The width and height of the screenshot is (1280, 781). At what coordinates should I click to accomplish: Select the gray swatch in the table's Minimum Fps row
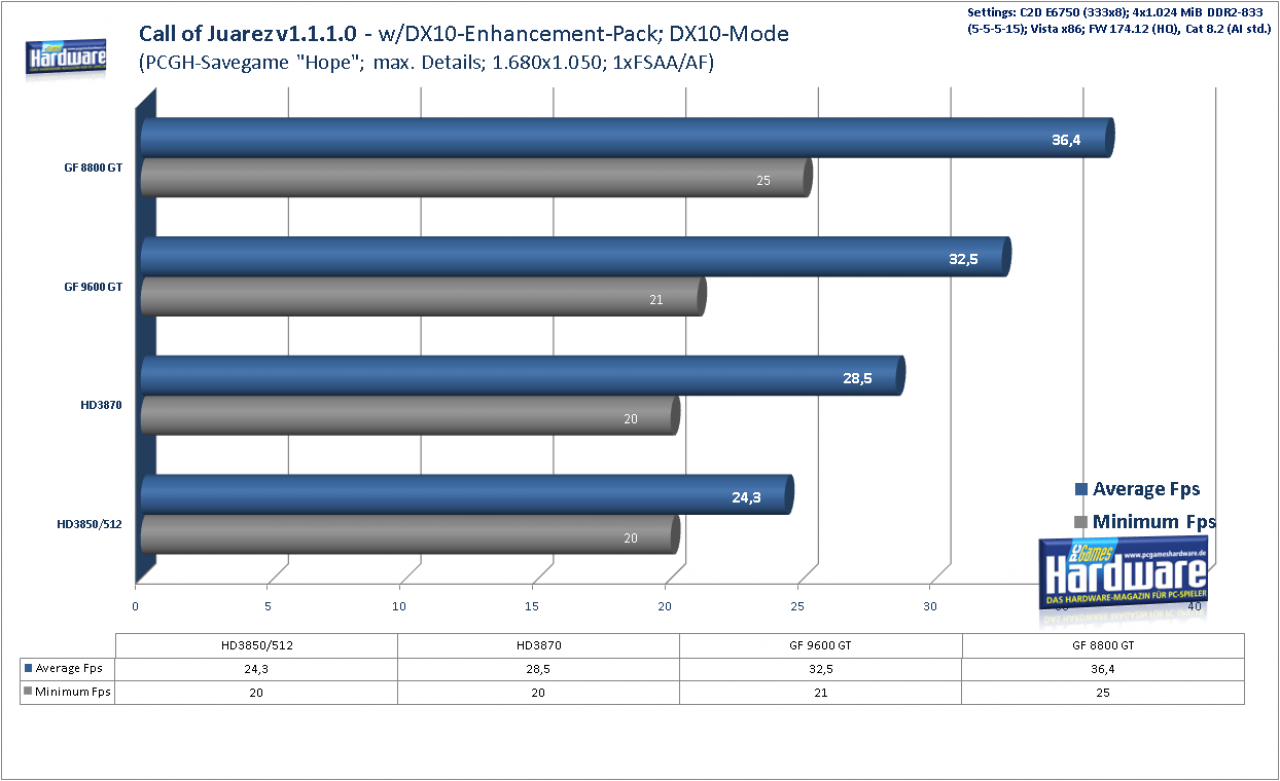click(27, 692)
